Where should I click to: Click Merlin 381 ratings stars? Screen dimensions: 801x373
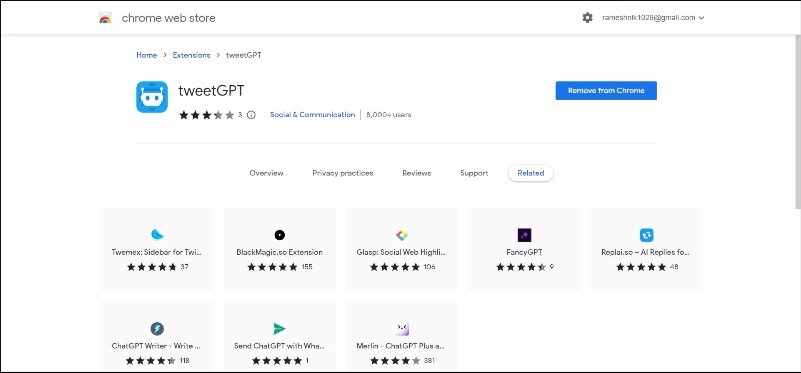point(395,361)
